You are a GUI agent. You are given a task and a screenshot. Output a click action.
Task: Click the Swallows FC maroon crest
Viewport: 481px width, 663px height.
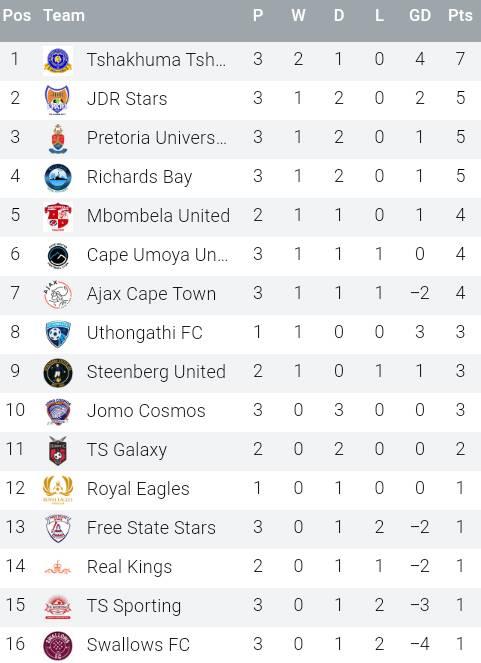[58, 645]
